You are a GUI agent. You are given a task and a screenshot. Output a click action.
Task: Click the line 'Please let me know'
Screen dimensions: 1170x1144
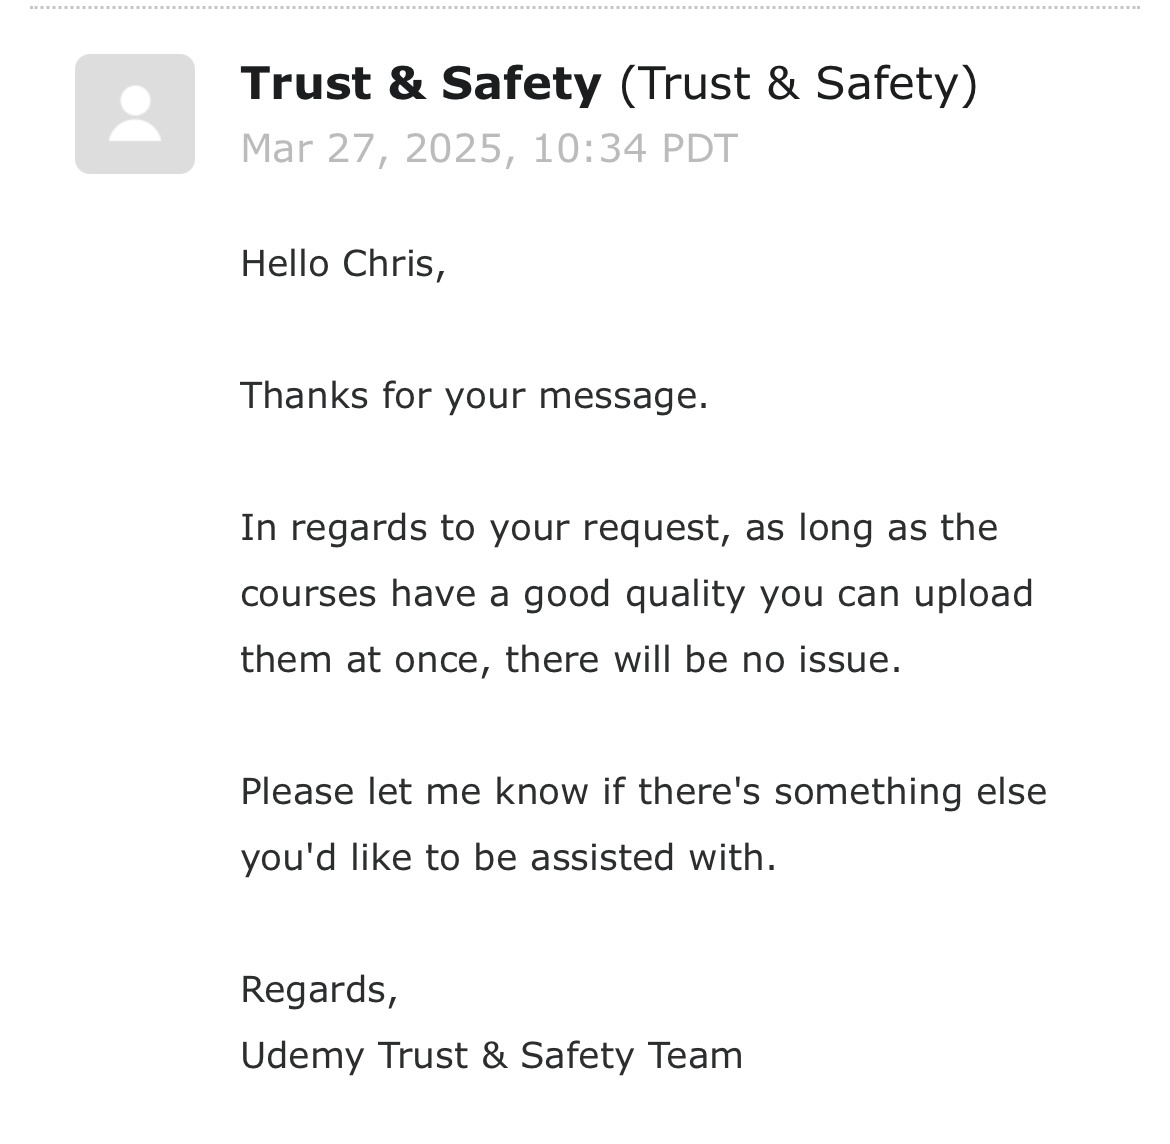[x=644, y=792]
